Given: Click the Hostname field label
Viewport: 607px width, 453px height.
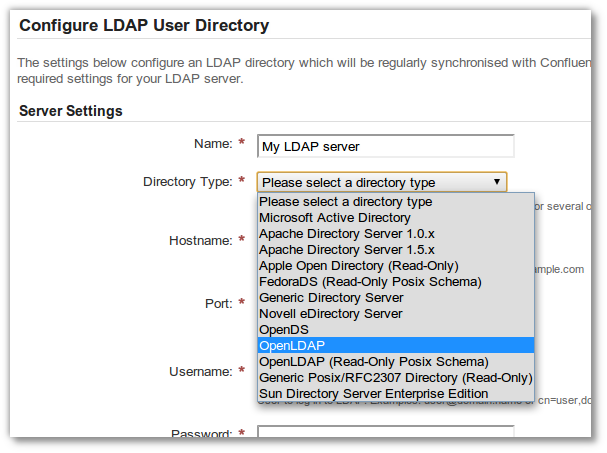Looking at the screenshot, I should (200, 241).
